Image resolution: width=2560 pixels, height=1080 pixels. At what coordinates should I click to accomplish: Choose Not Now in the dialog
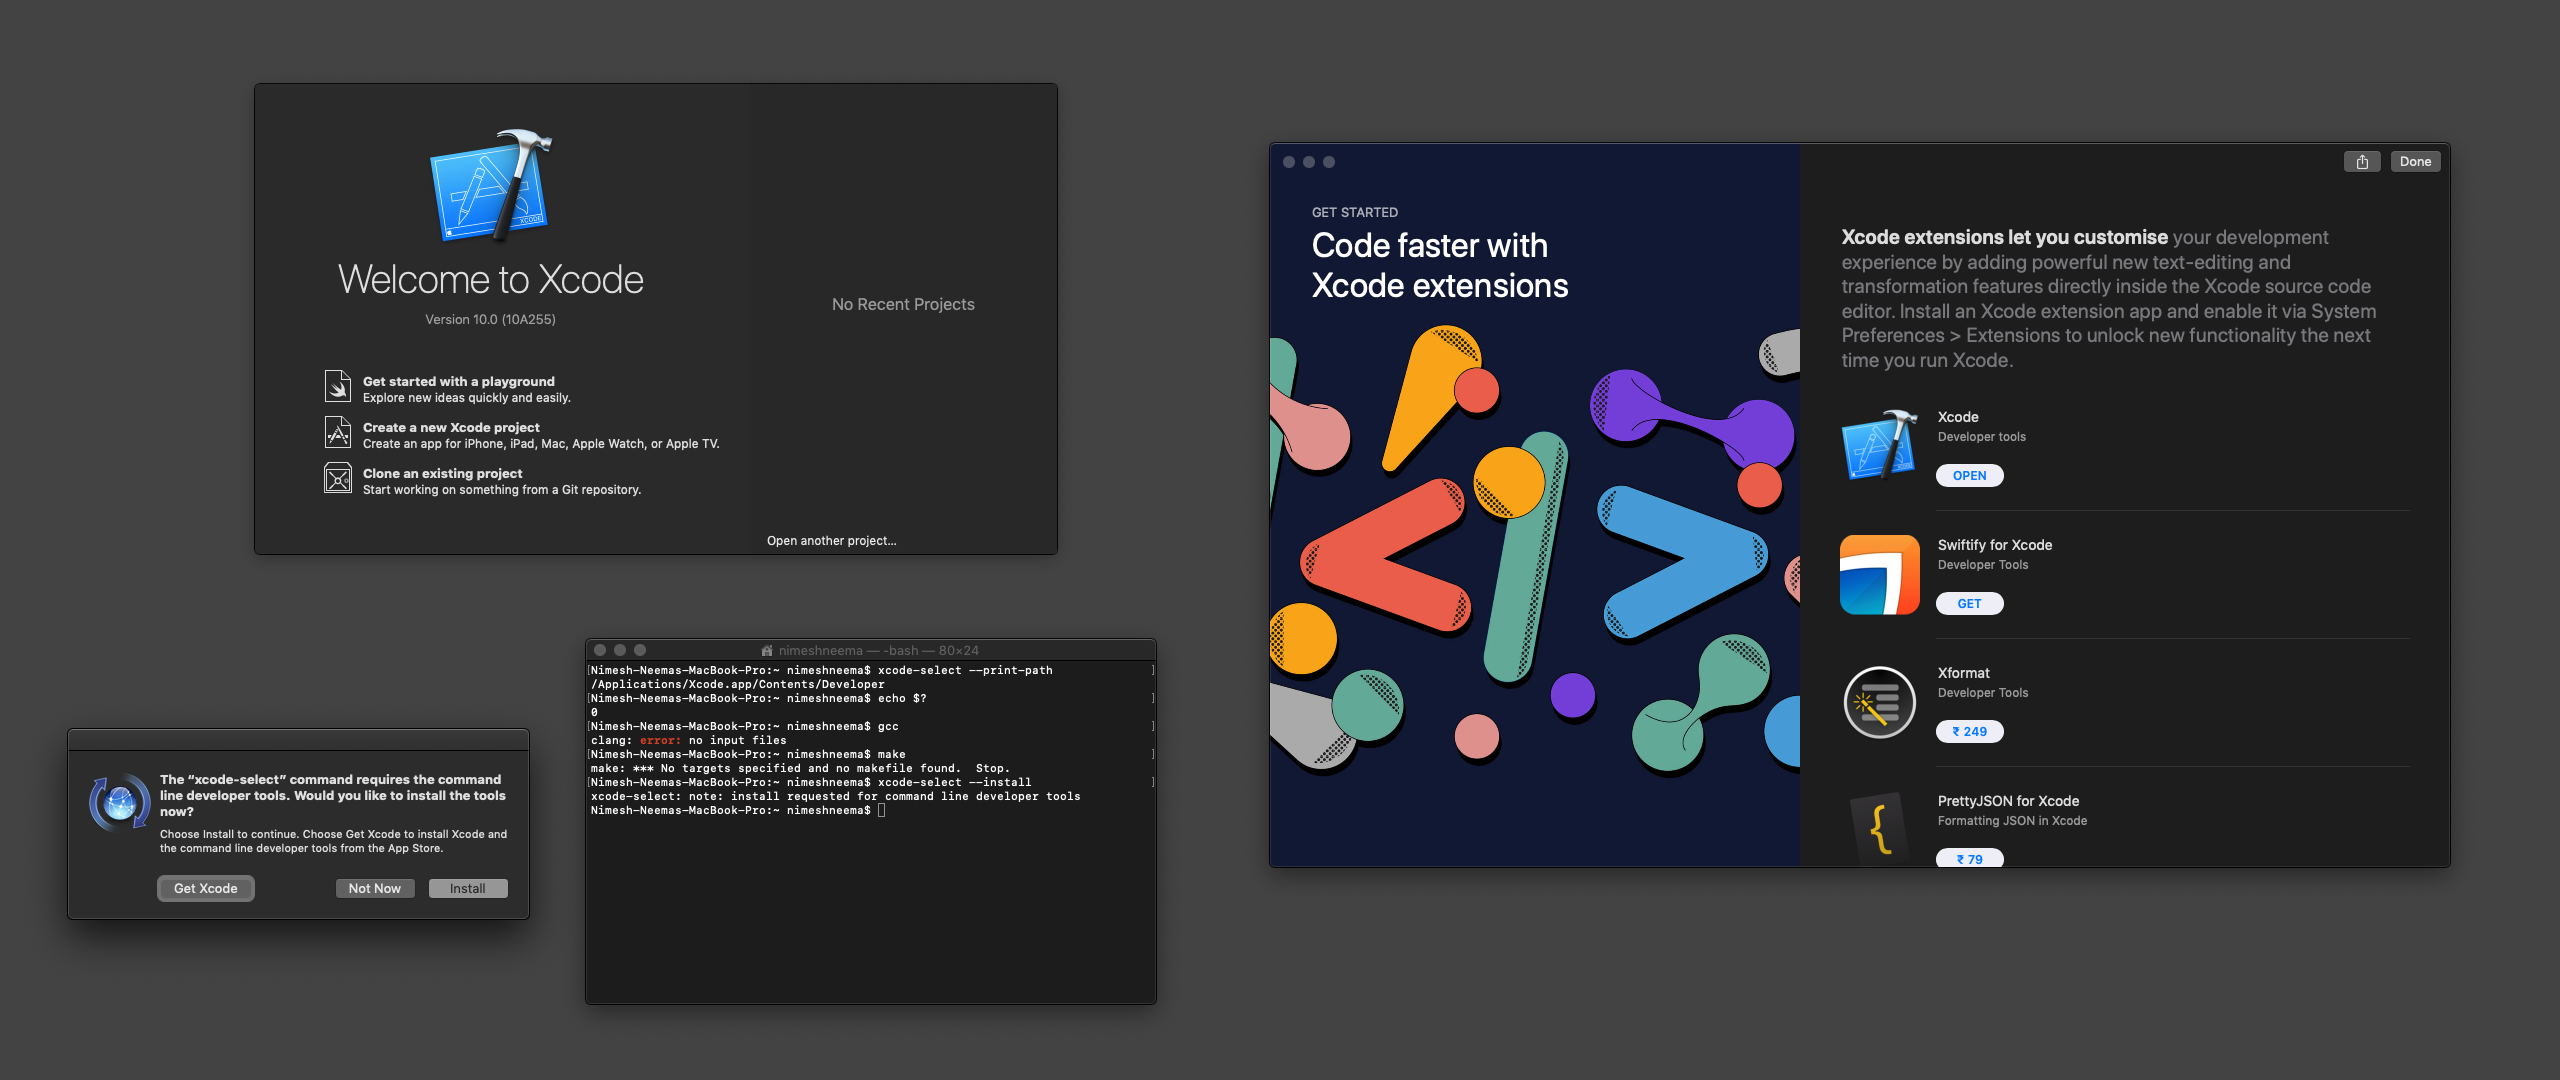tap(375, 888)
